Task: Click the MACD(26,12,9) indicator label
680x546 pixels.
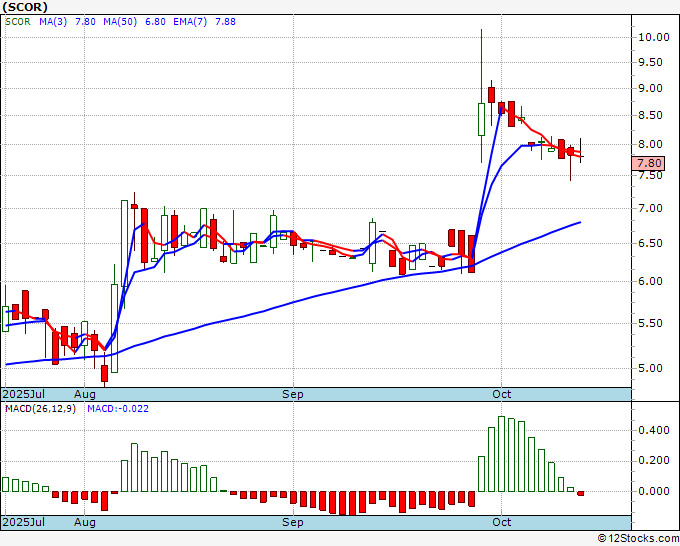Action: click(40, 409)
